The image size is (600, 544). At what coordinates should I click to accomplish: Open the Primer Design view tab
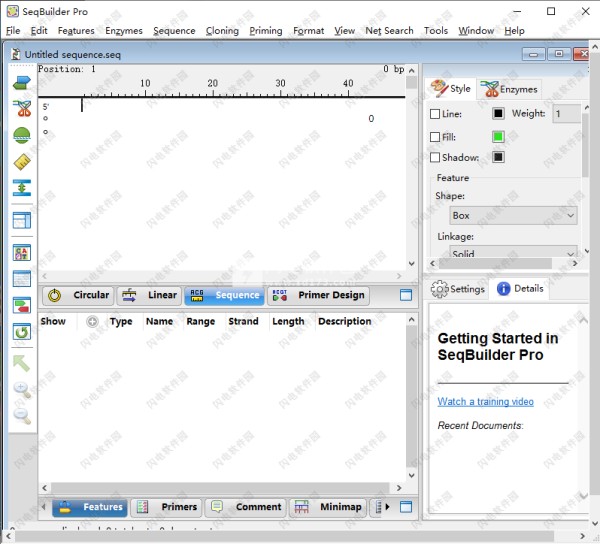318,295
